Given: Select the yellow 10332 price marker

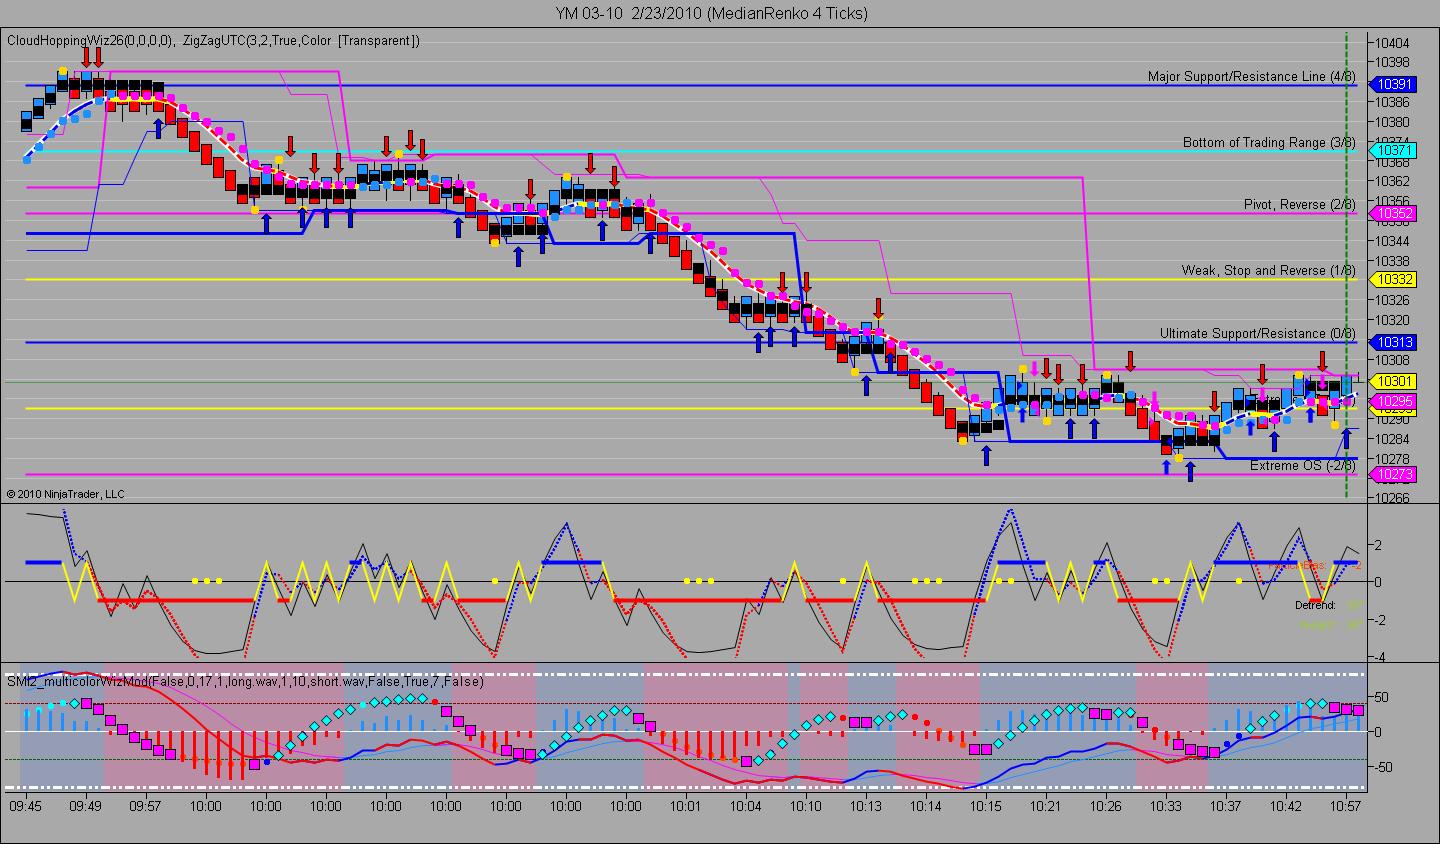Looking at the screenshot, I should tap(1392, 280).
